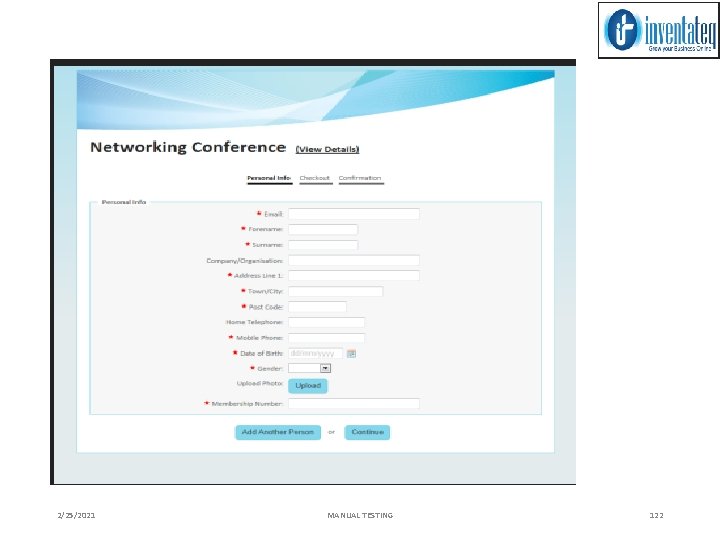The height and width of the screenshot is (540, 720).
Task: Click the MANUAL TESTING footer text
Action: pyautogui.click(x=360, y=515)
